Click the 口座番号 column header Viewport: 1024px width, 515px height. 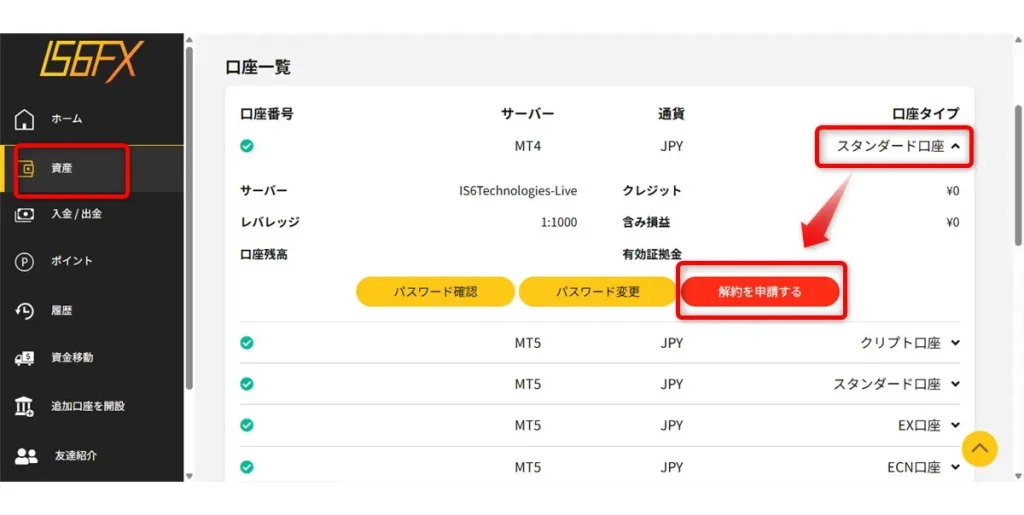tap(266, 114)
